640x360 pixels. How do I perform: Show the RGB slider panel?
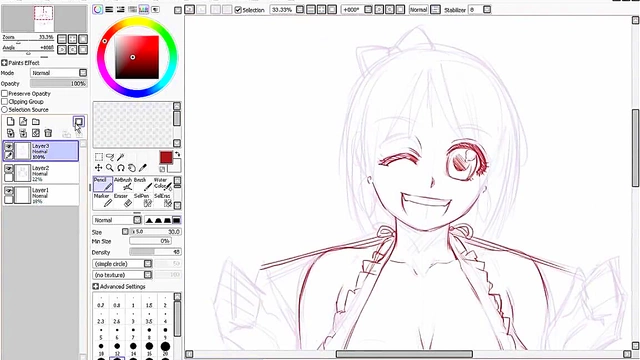tap(109, 9)
